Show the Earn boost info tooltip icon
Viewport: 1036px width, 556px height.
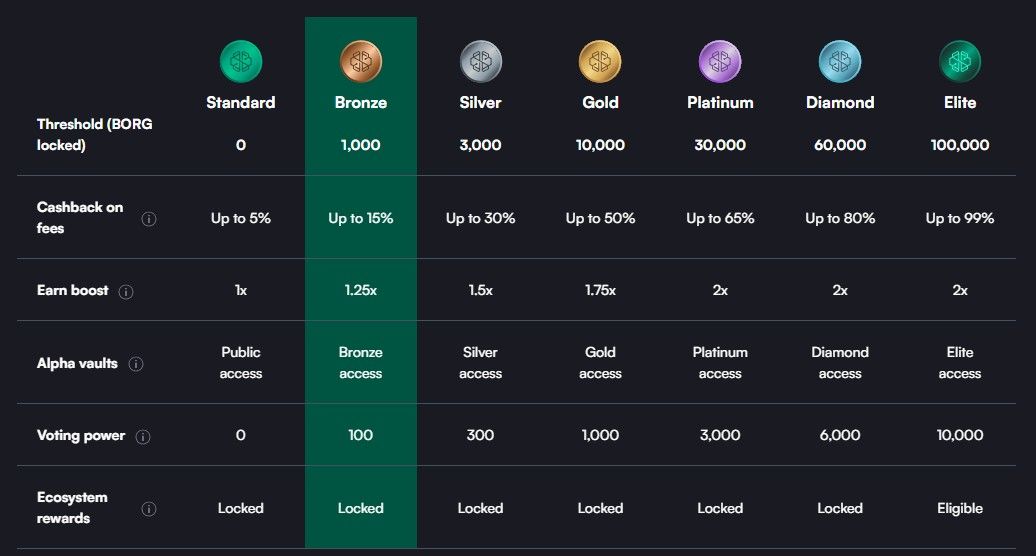click(126, 292)
